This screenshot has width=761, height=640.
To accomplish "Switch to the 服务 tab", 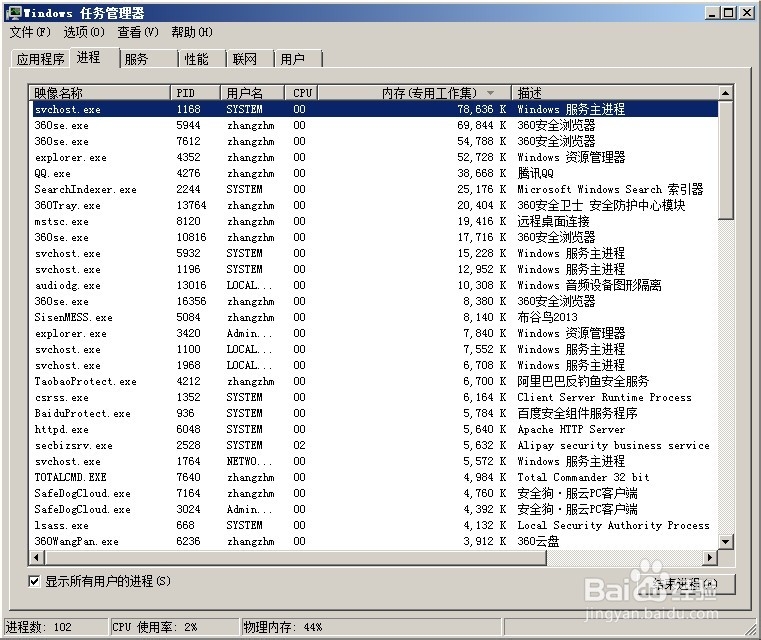I will tap(149, 59).
